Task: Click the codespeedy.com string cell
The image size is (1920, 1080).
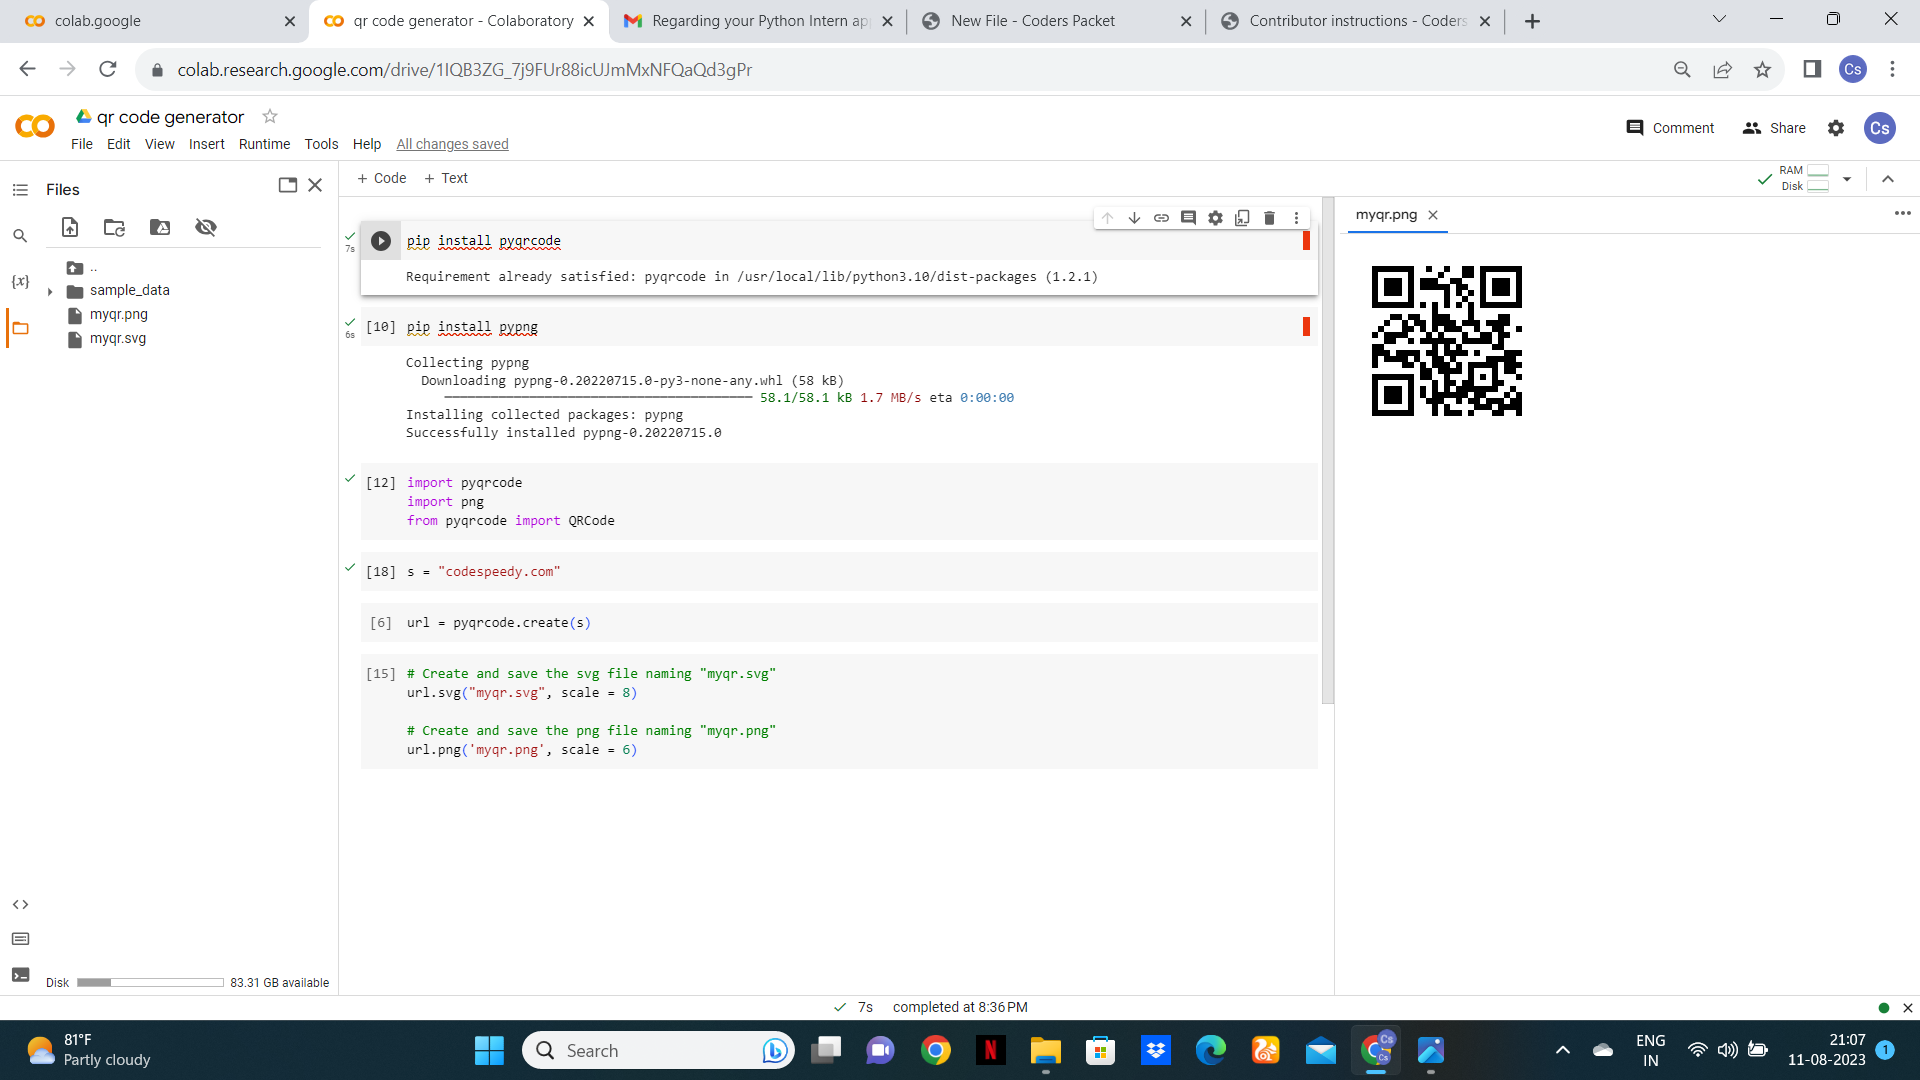Action: click(839, 572)
